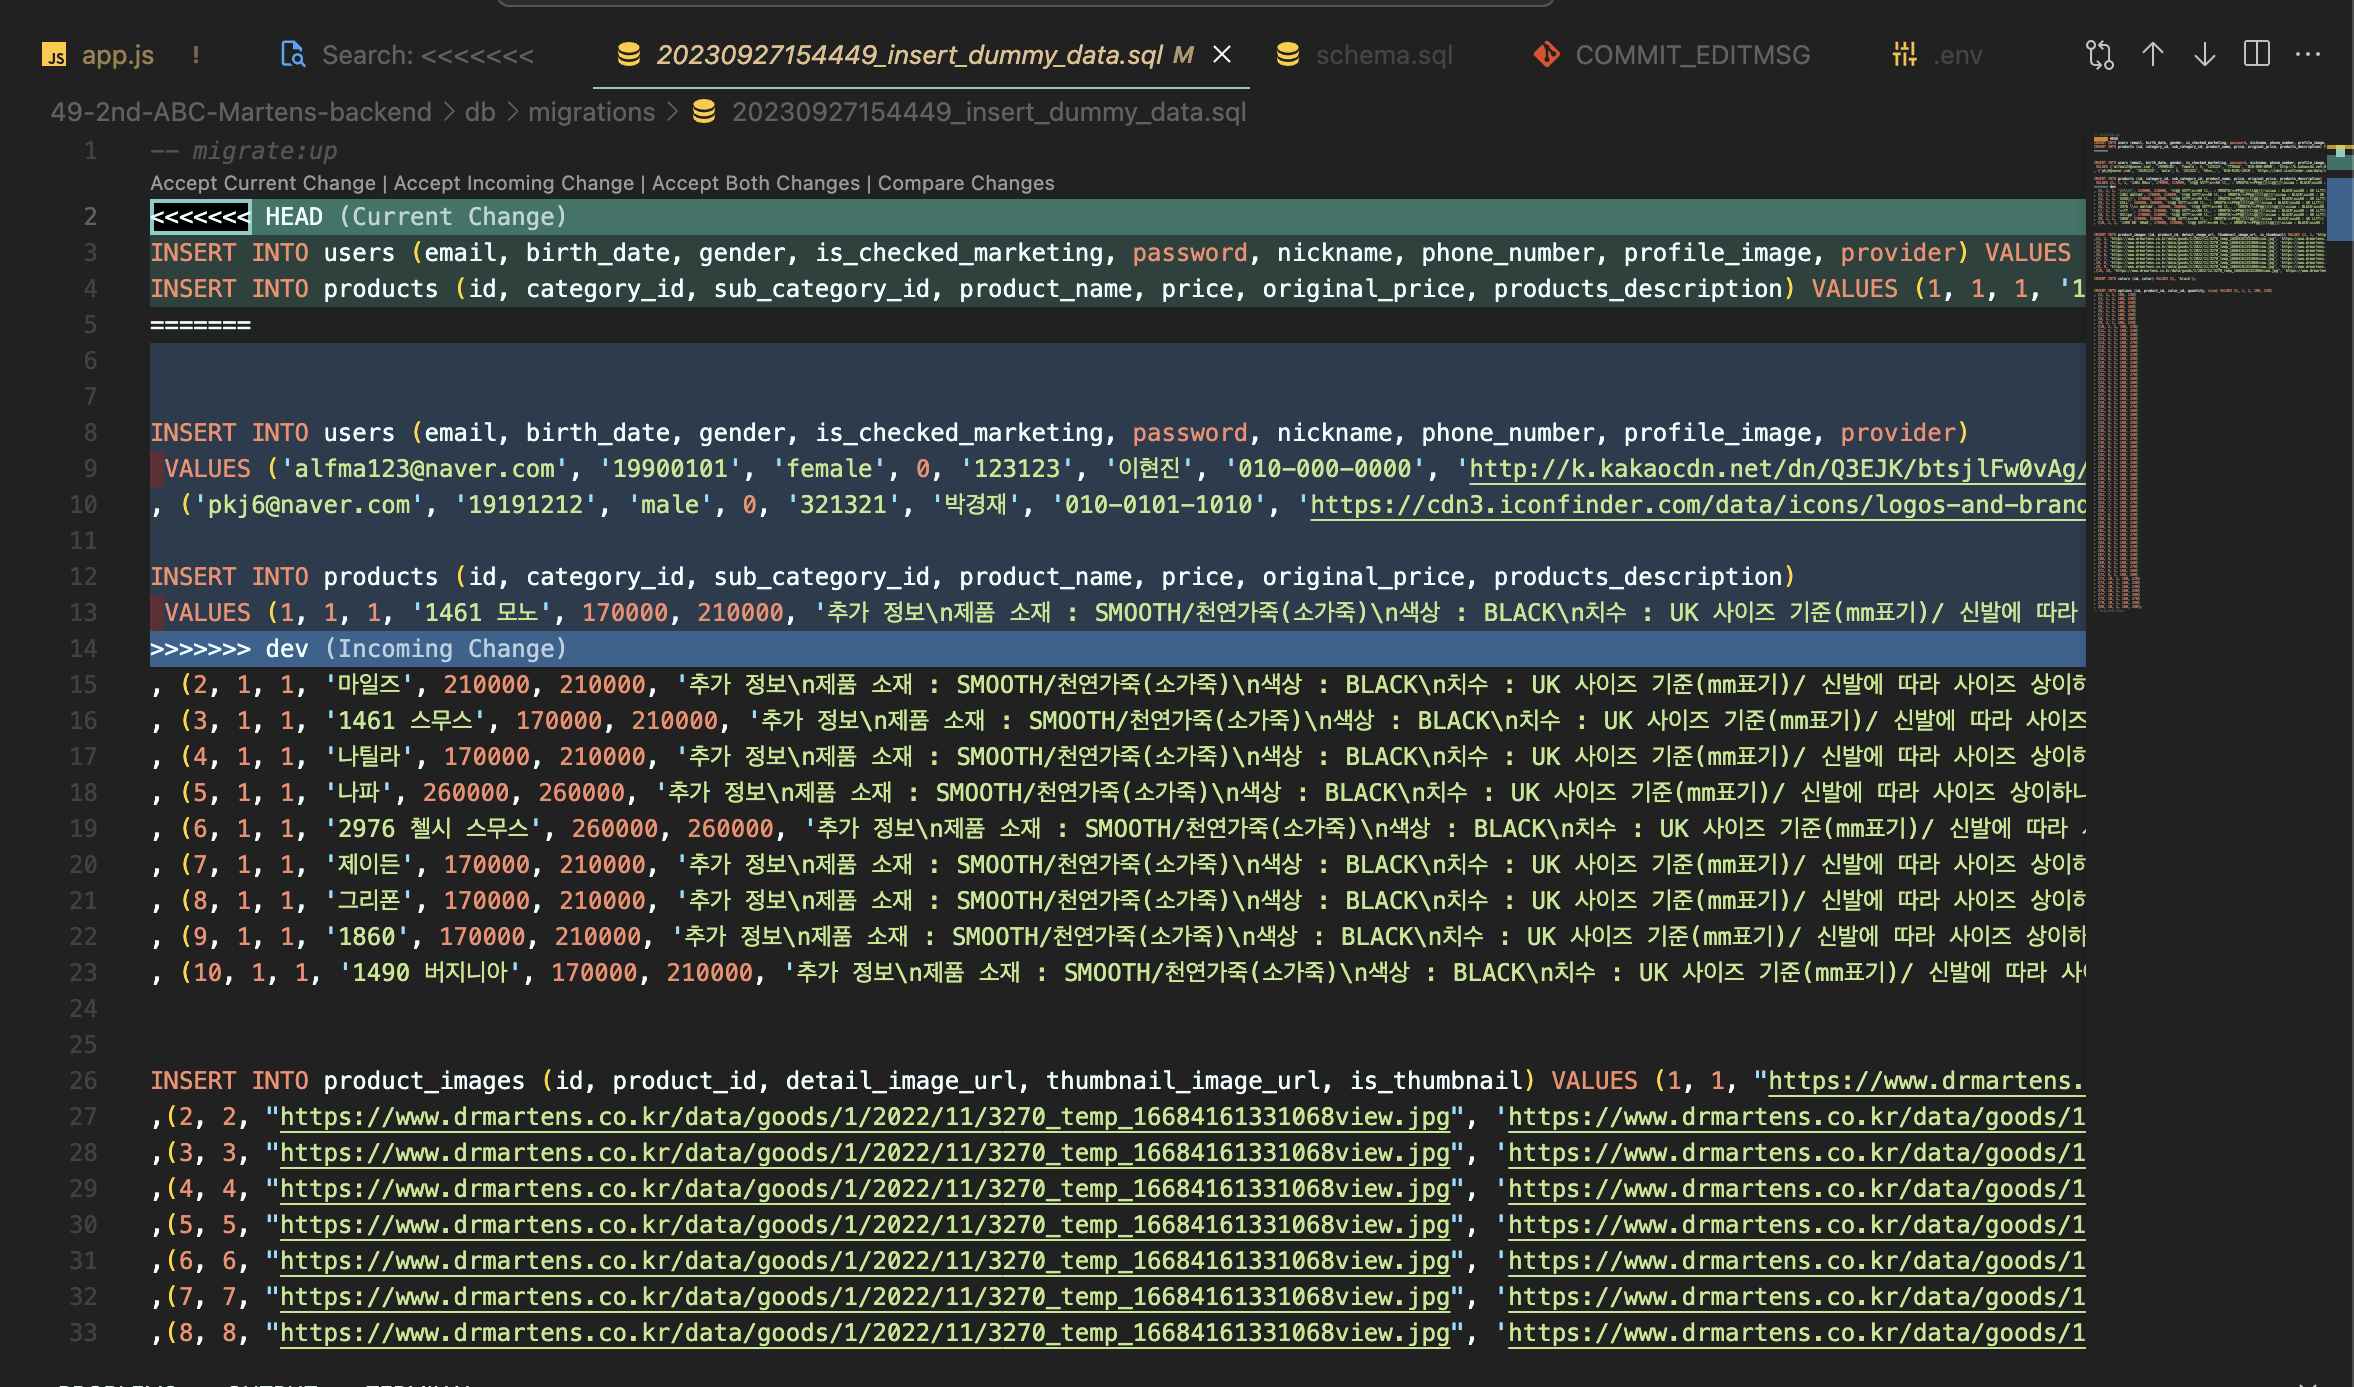This screenshot has width=2354, height=1387.
Task: Close the insert_dummy_data.sql tab
Action: point(1222,55)
